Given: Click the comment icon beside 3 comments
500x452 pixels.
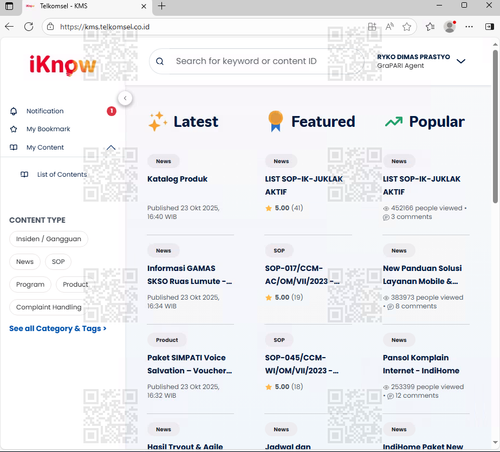Looking at the screenshot, I should pos(386,217).
